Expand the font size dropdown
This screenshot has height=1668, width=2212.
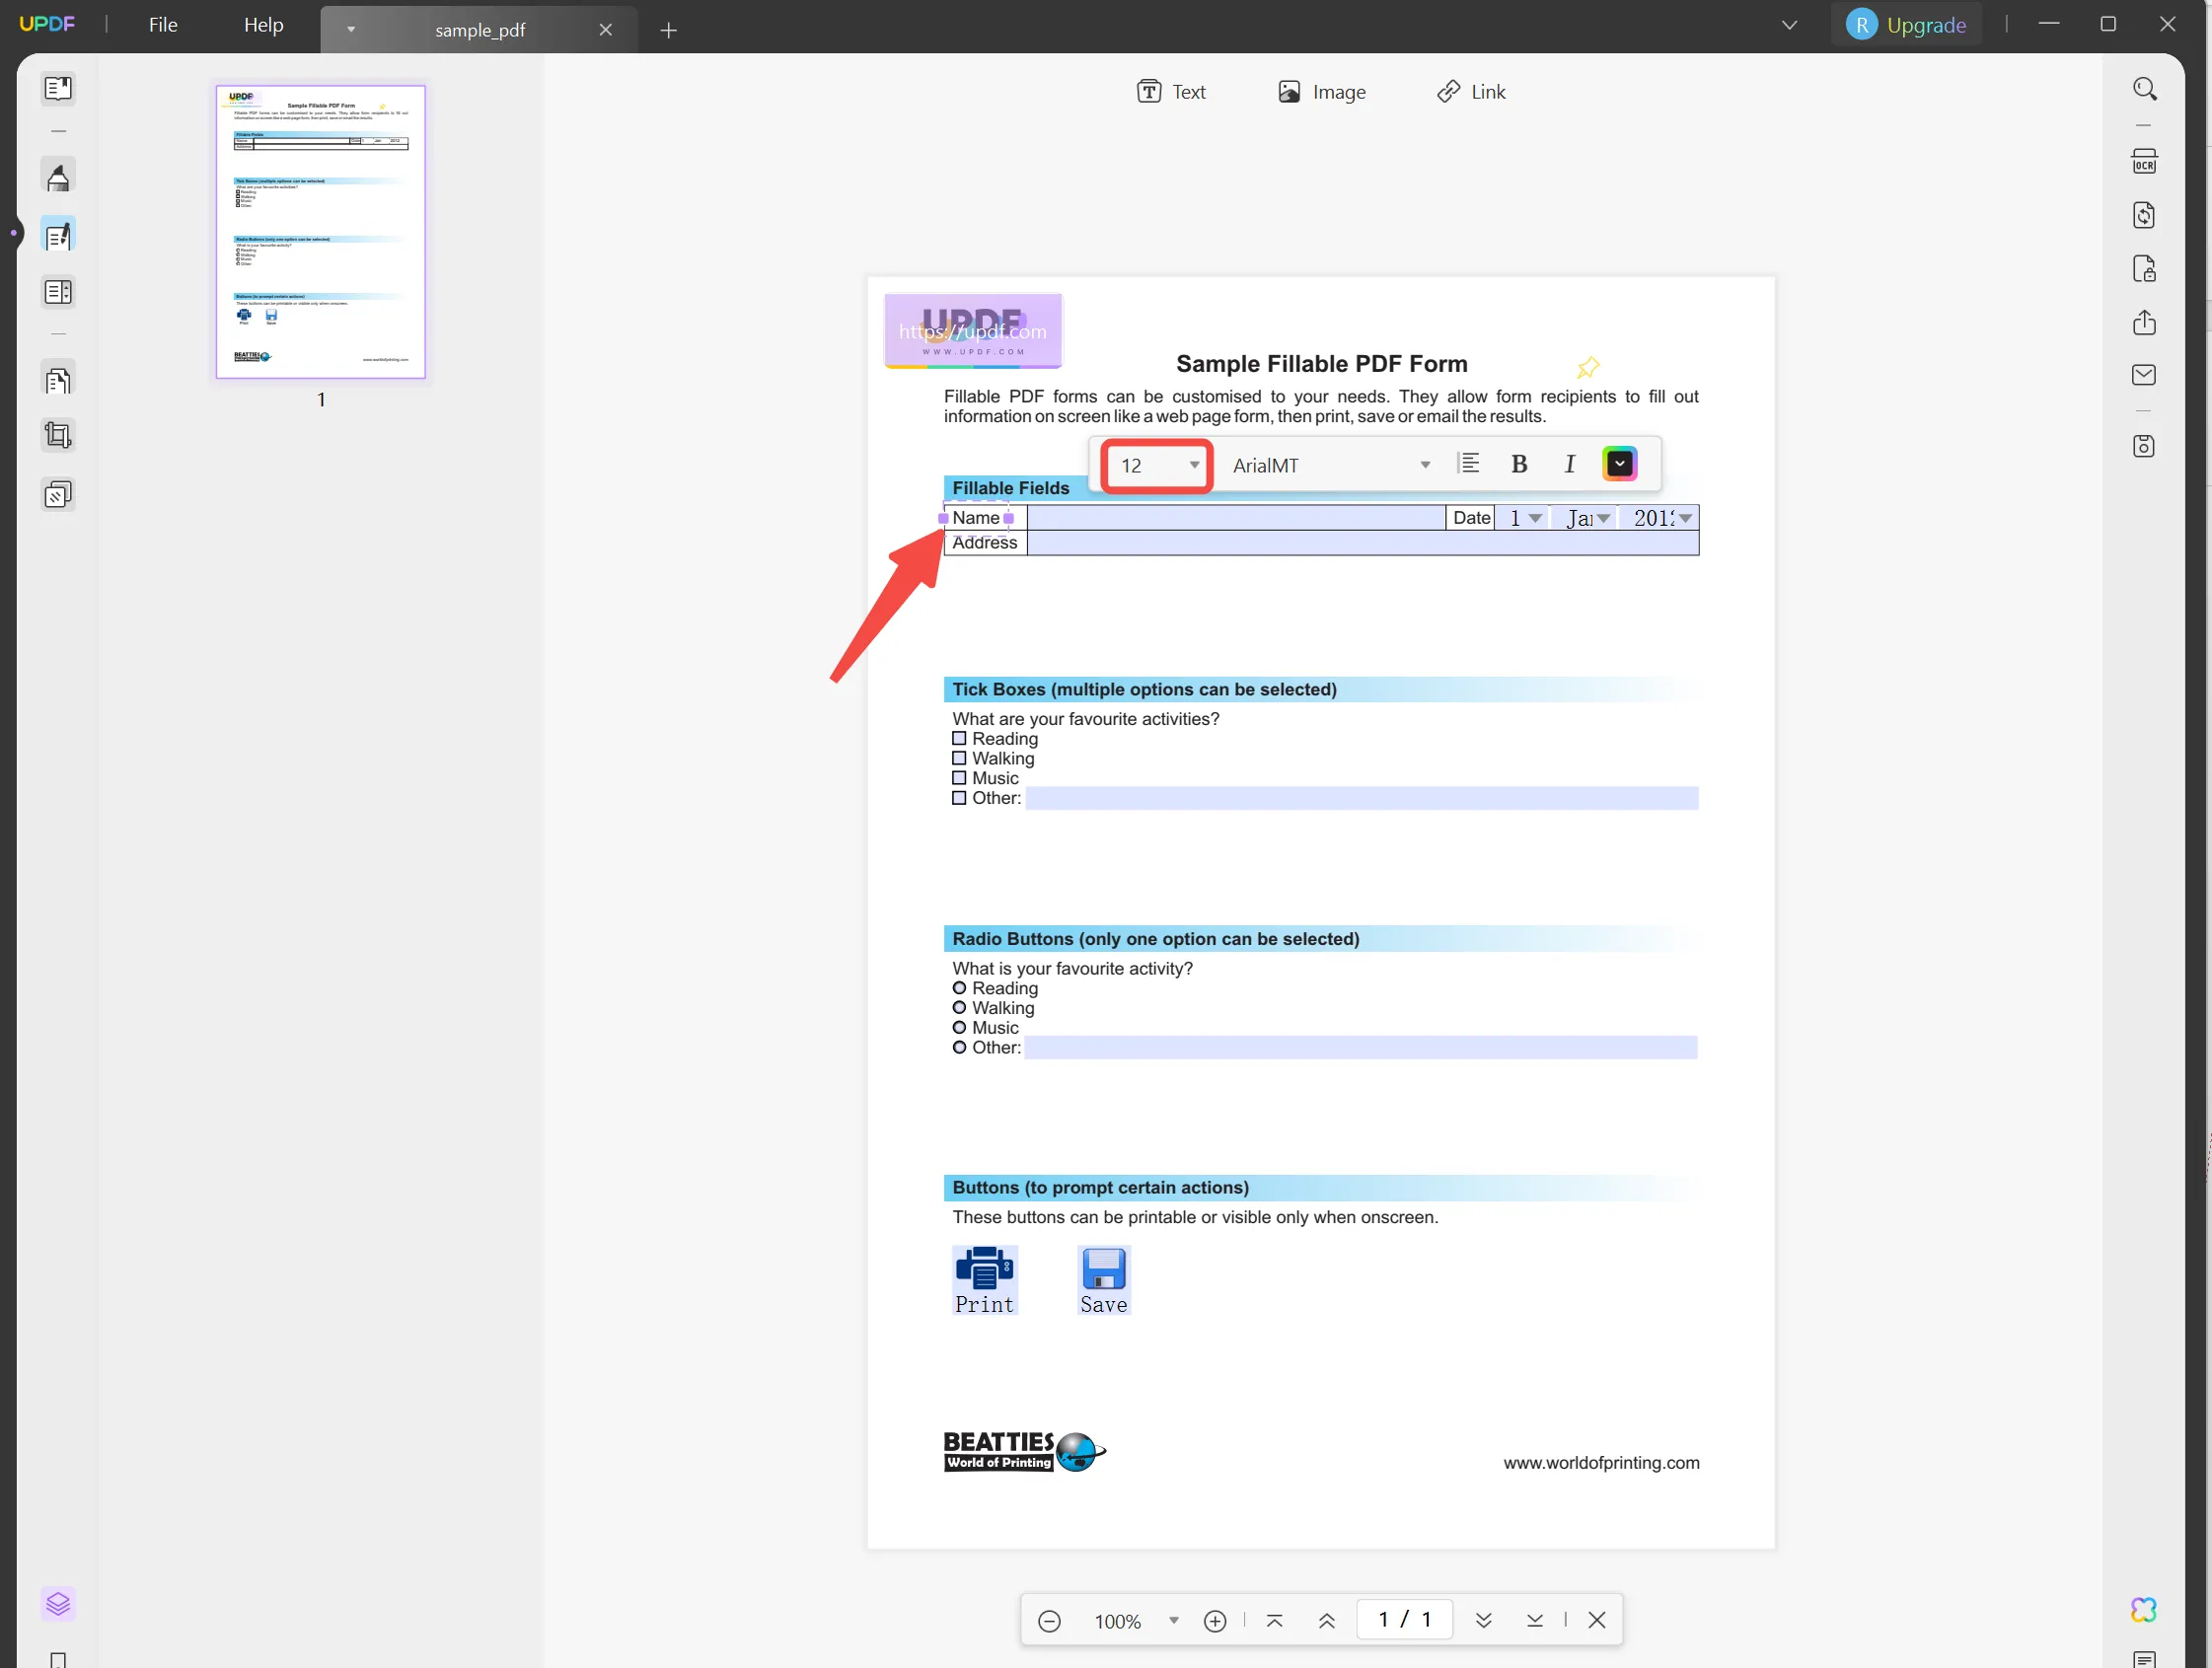1192,465
